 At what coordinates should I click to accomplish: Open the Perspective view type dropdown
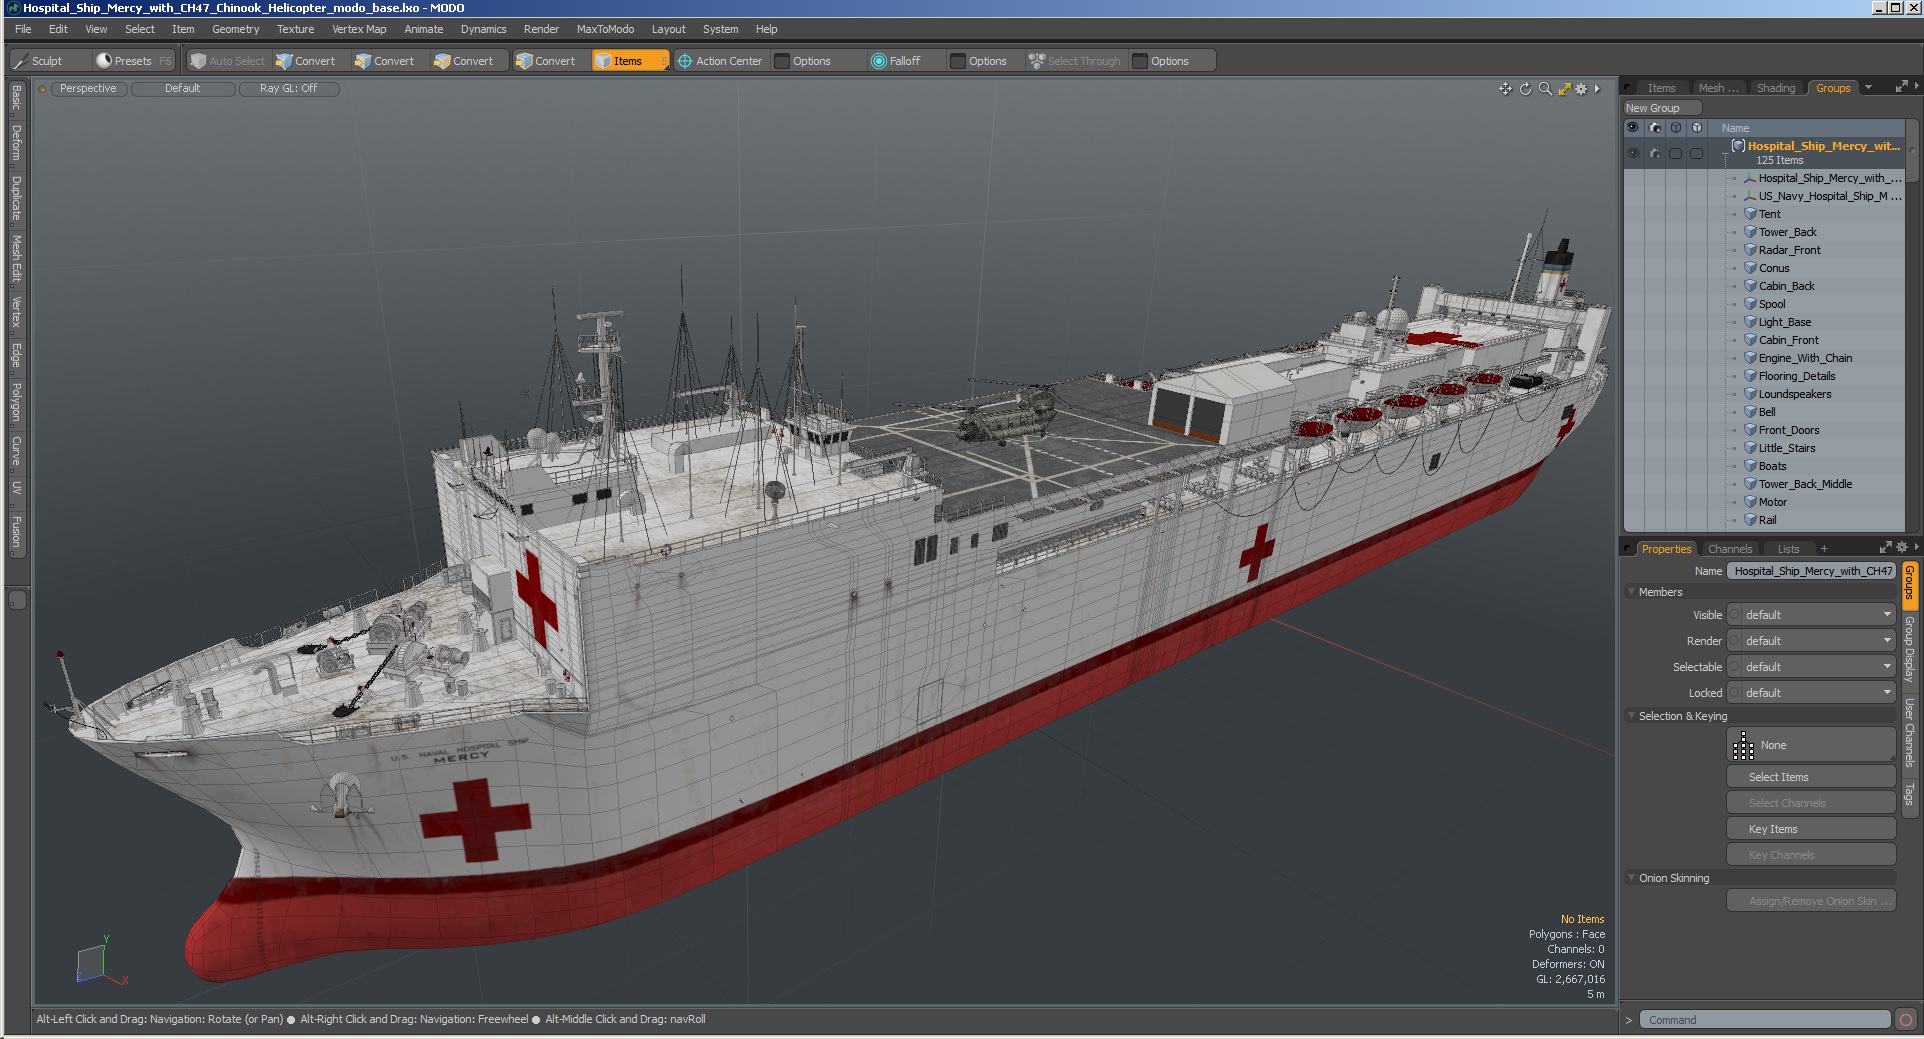(x=88, y=89)
